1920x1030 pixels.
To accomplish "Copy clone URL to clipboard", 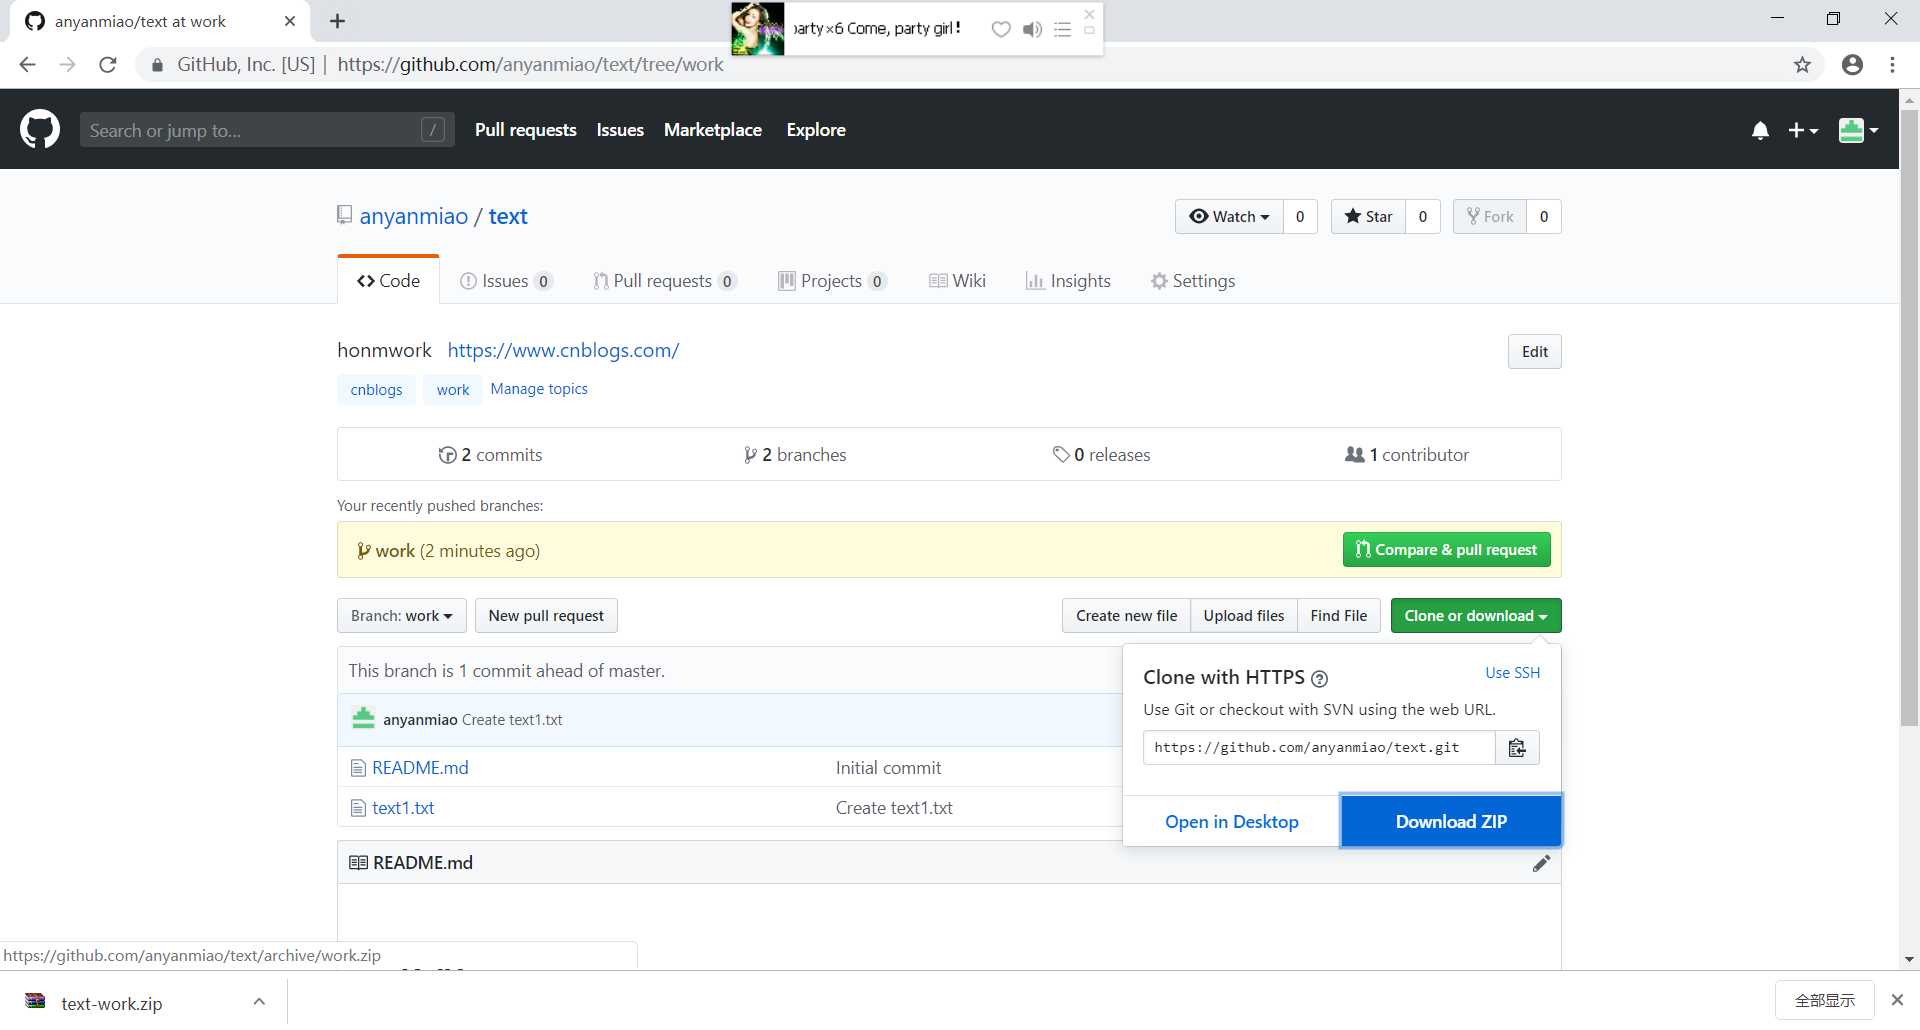I will (x=1517, y=748).
